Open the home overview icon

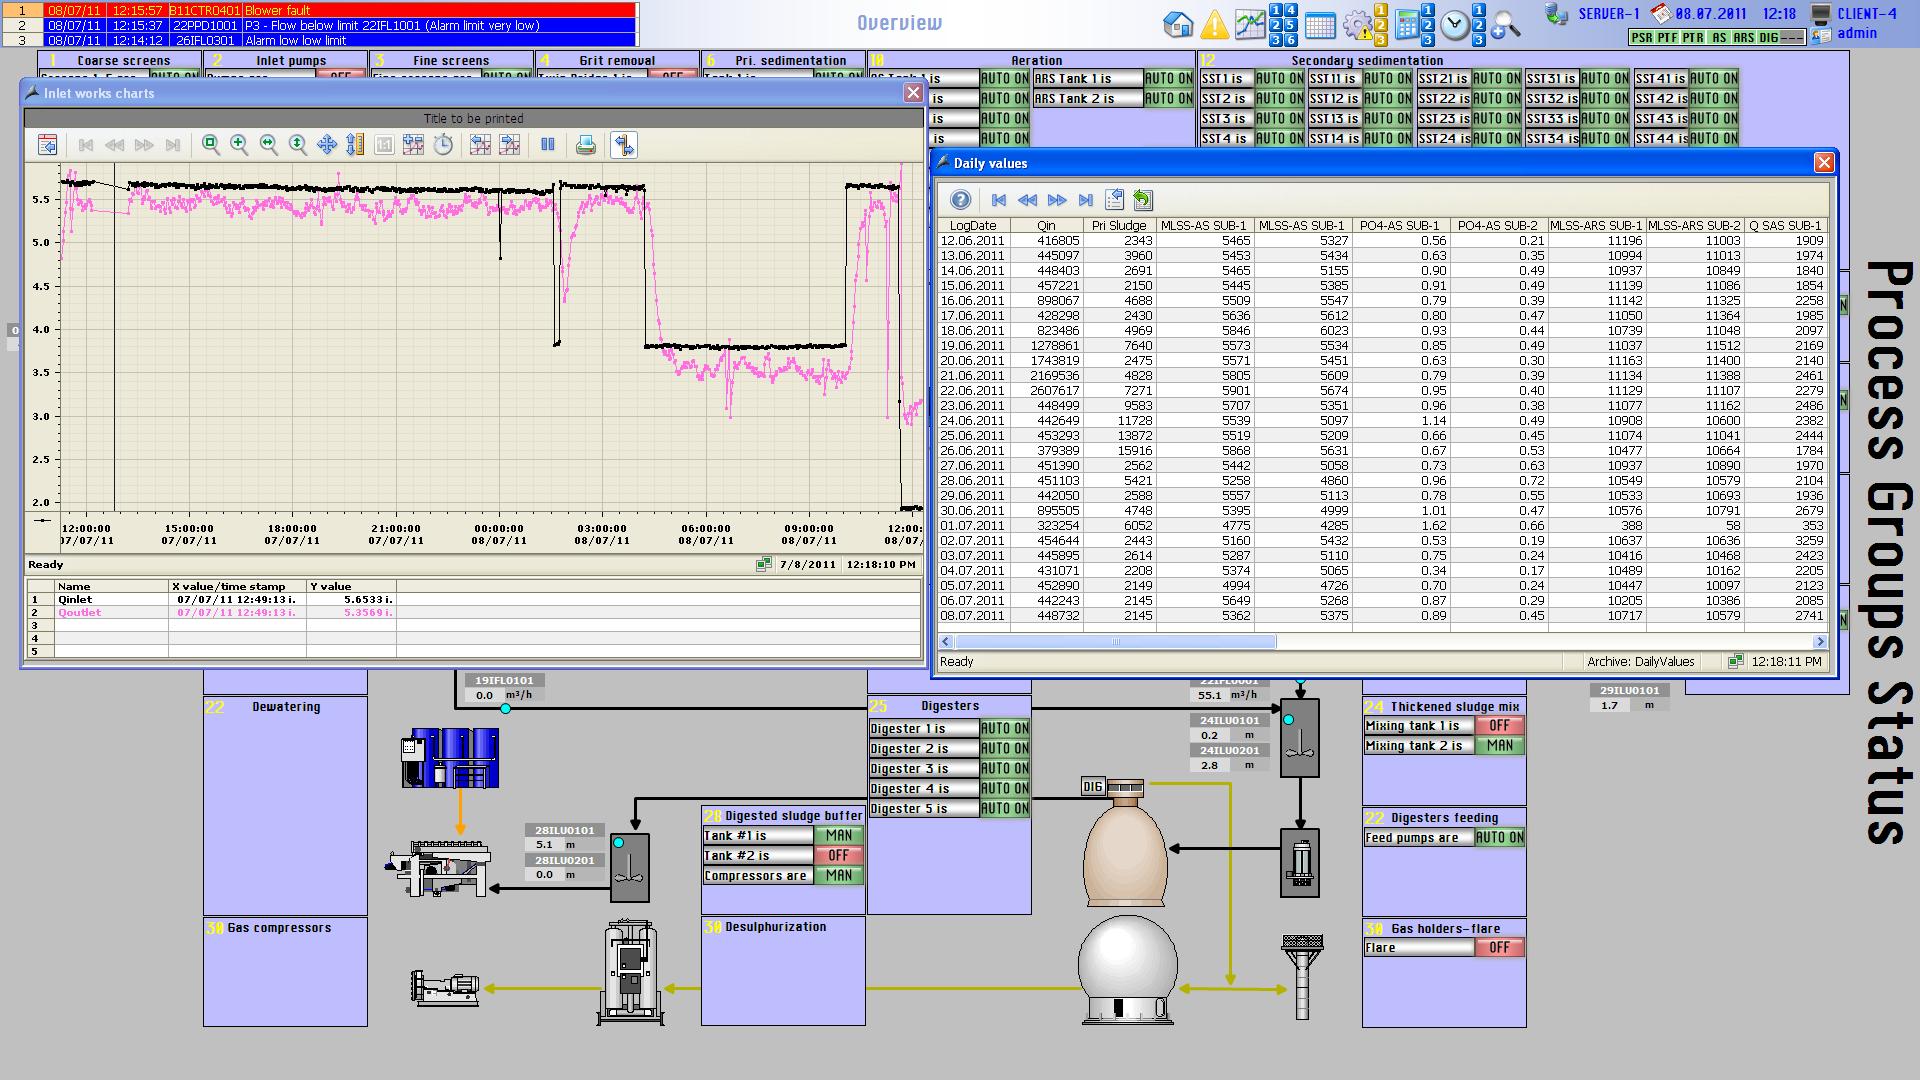(1178, 25)
